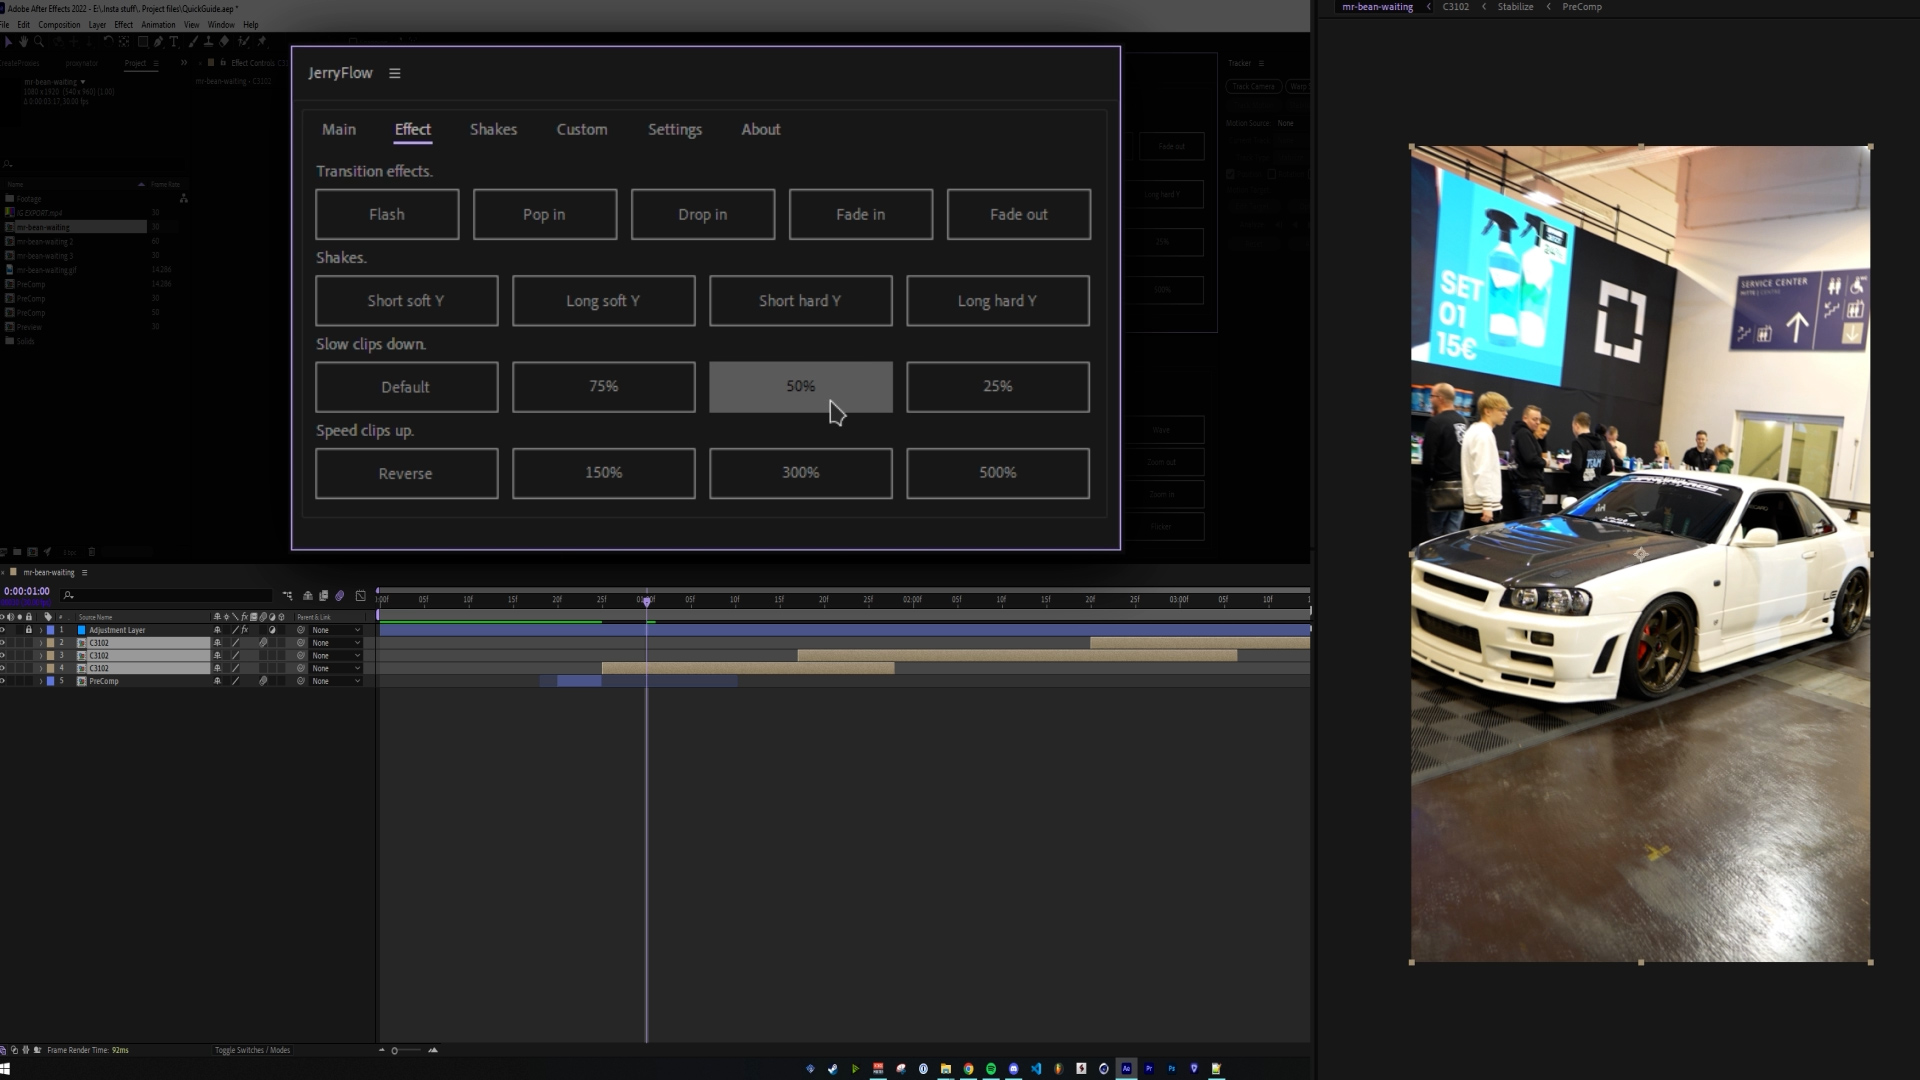Click the hide shy layers icon
The height and width of the screenshot is (1080, 1920).
click(308, 596)
